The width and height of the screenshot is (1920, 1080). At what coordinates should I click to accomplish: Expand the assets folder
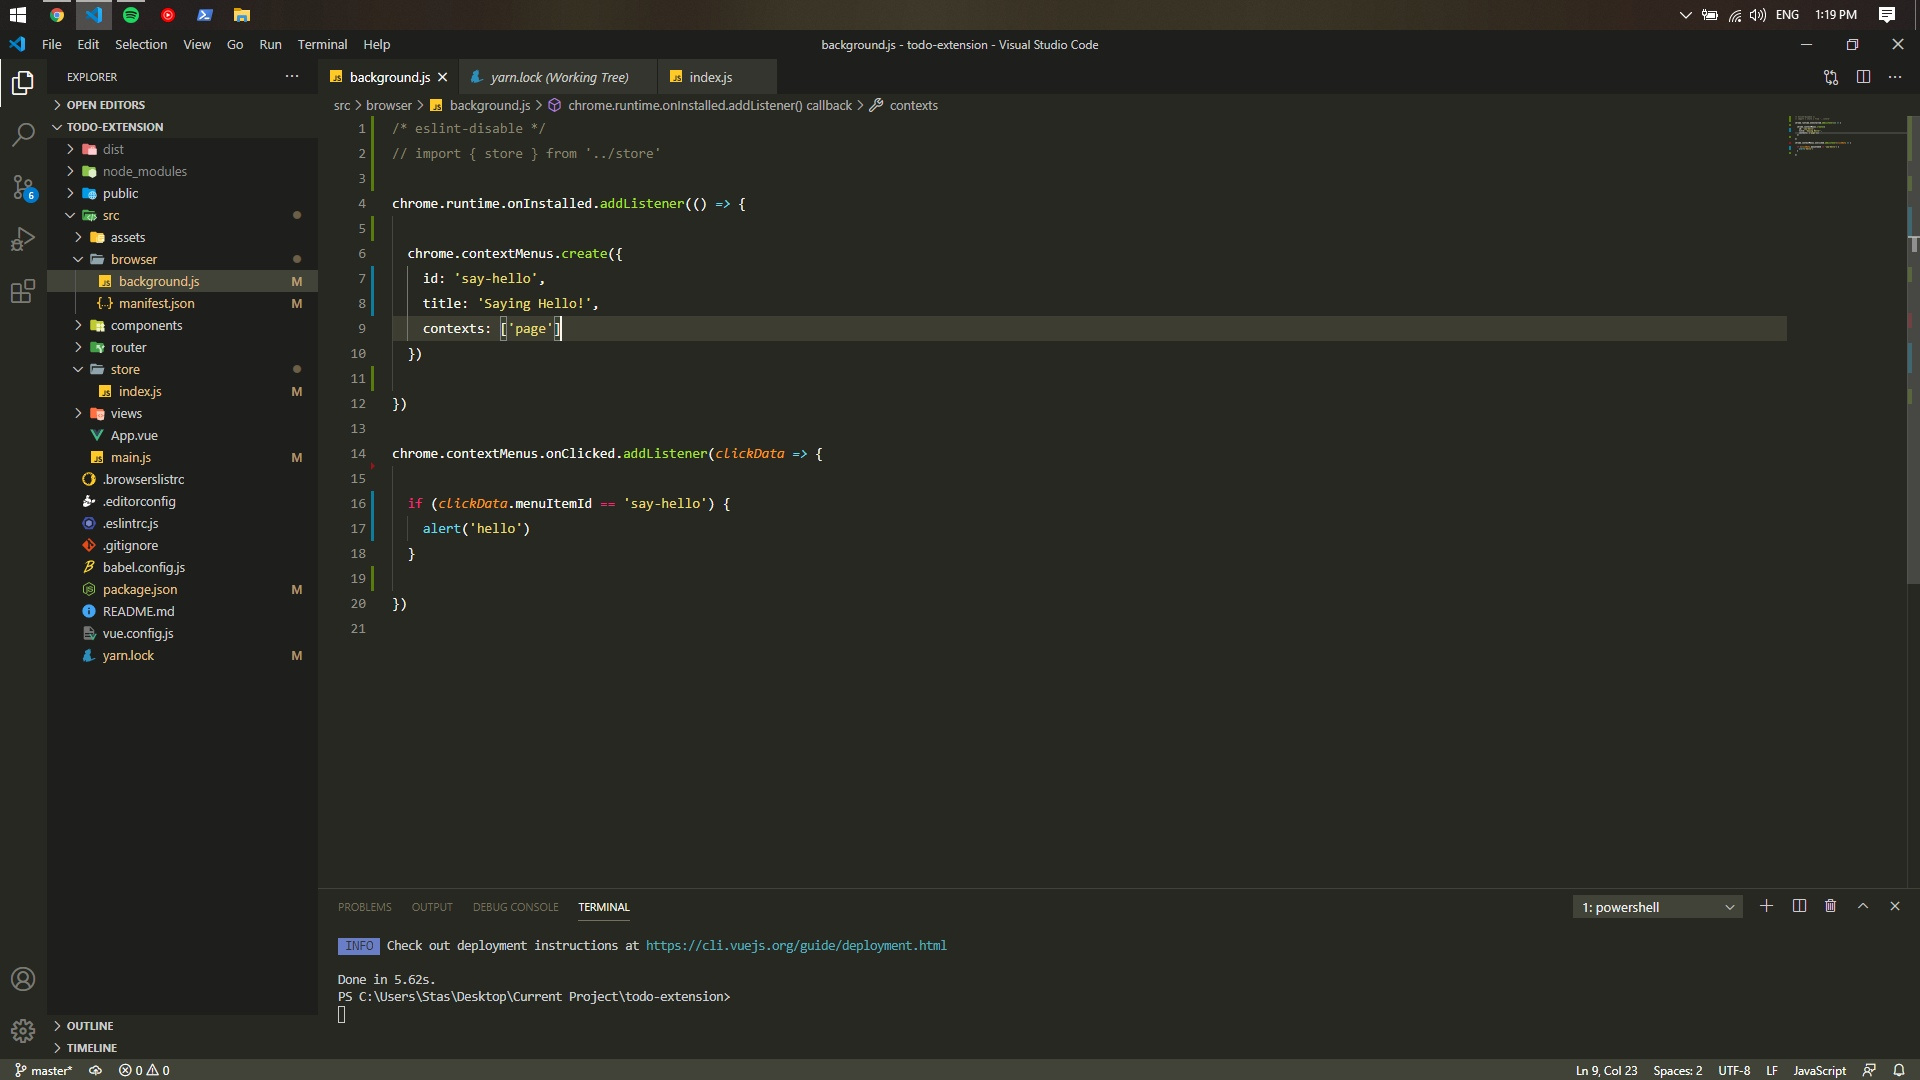tap(183, 237)
